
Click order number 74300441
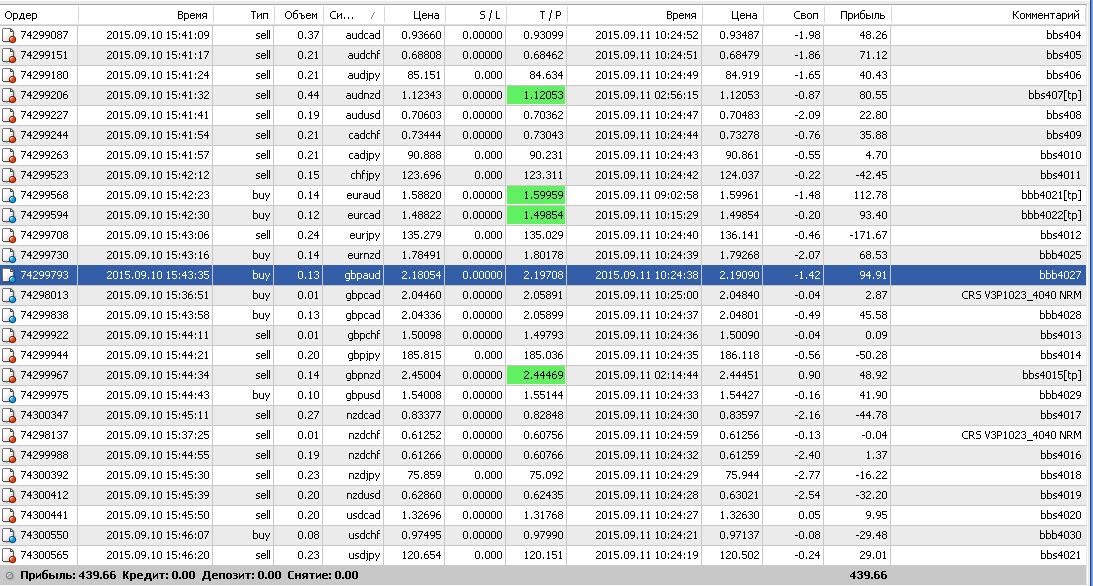pos(45,516)
